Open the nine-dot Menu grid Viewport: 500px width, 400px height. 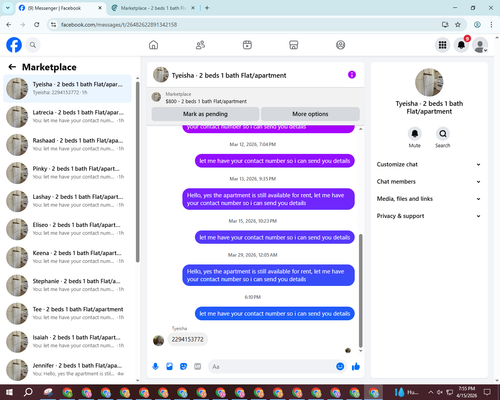[x=442, y=45]
